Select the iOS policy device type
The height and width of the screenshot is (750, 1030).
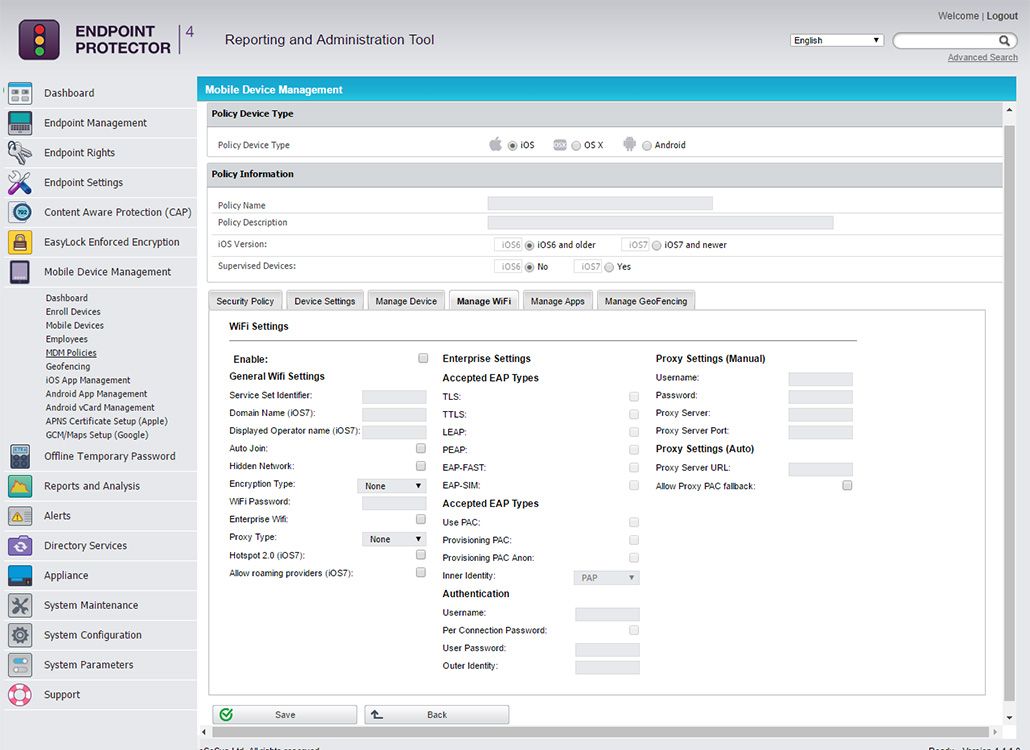pyautogui.click(x=512, y=146)
